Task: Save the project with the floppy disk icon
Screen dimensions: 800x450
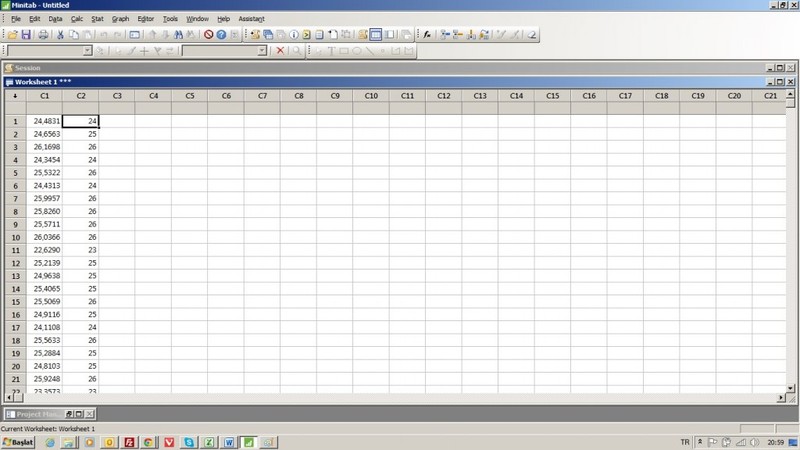Action: coord(25,34)
